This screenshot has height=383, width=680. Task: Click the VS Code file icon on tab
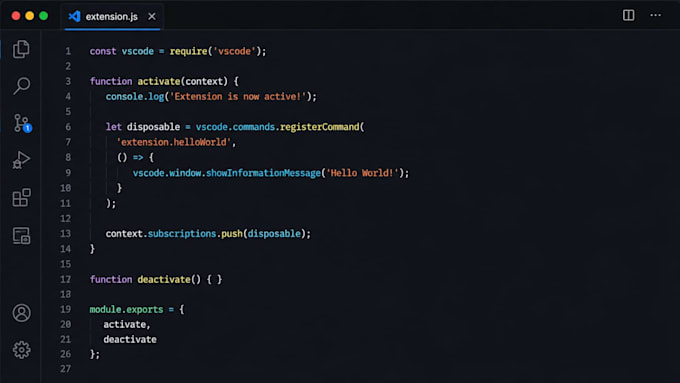(x=74, y=16)
